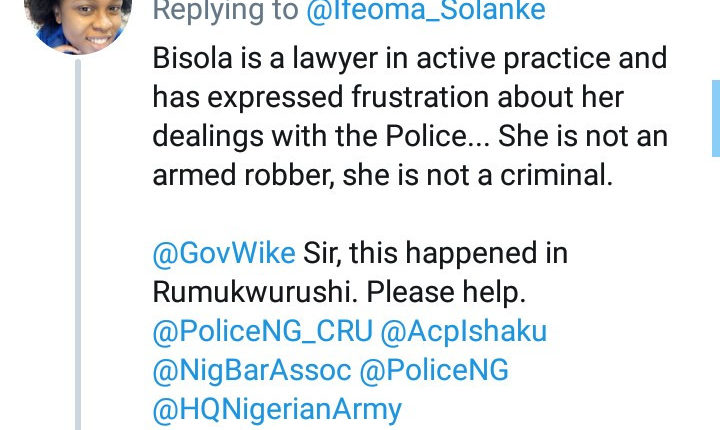Click the grey thread connector line
Image resolution: width=720 pixels, height=430 pixels.
pos(77,250)
